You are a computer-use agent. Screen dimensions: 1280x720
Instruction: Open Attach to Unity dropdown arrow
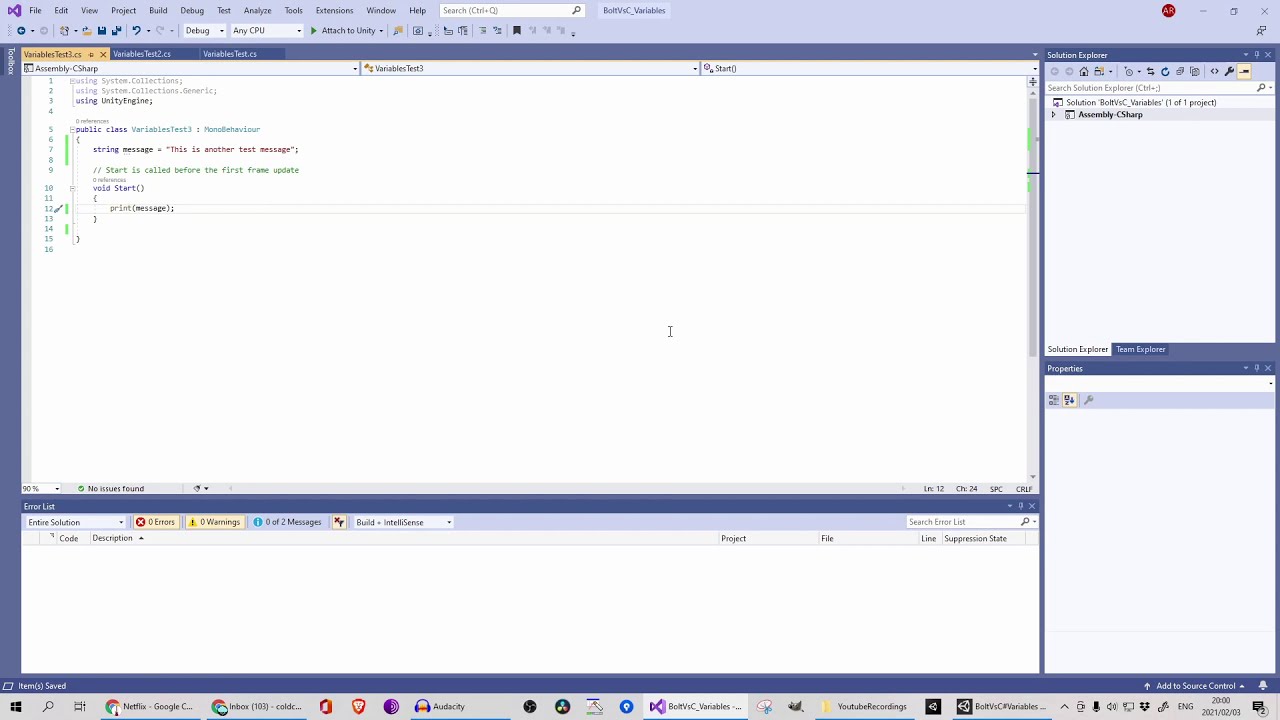click(x=381, y=31)
